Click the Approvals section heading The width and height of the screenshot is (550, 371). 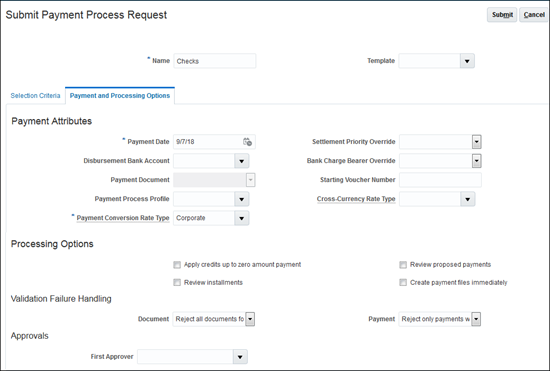point(29,336)
